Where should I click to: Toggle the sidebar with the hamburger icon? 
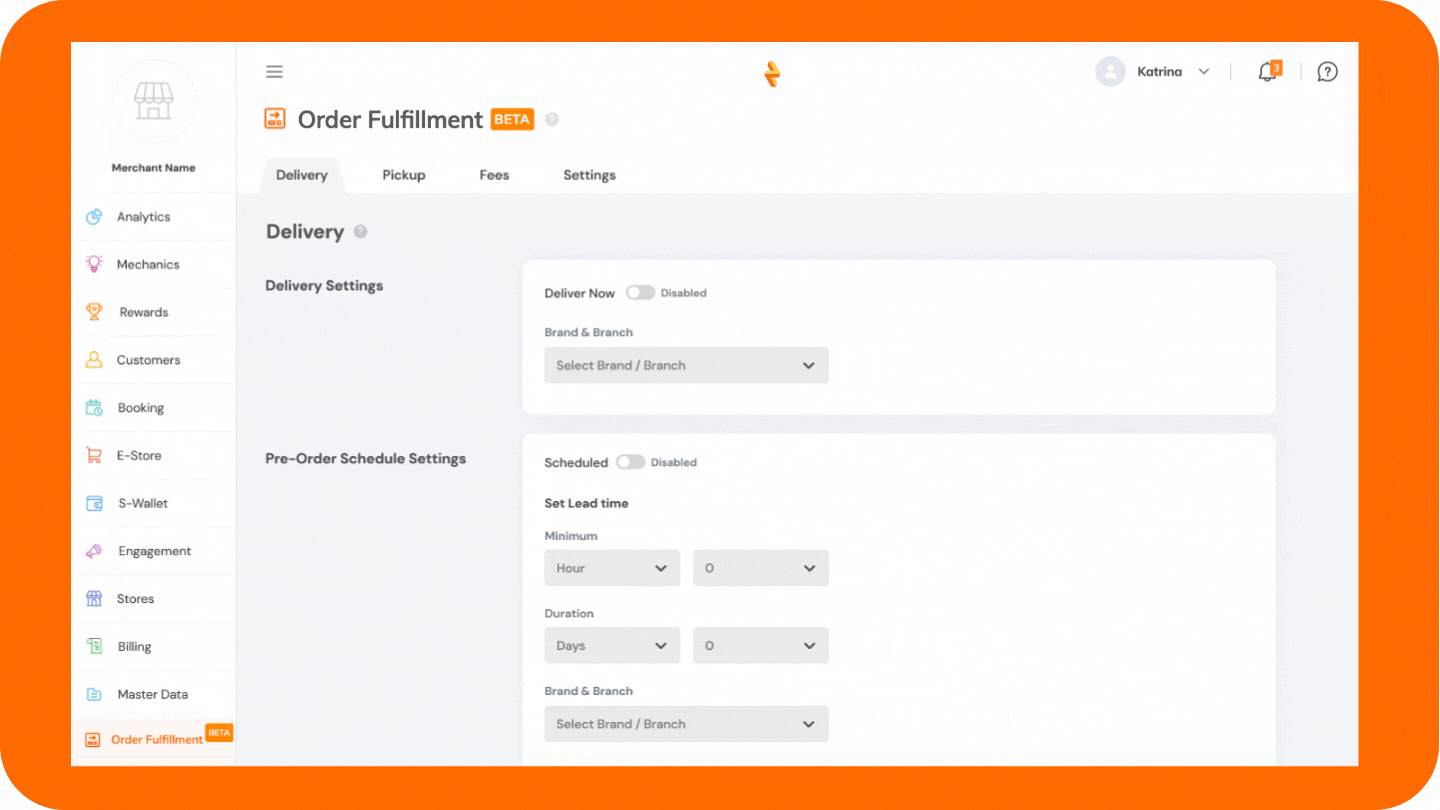274,71
